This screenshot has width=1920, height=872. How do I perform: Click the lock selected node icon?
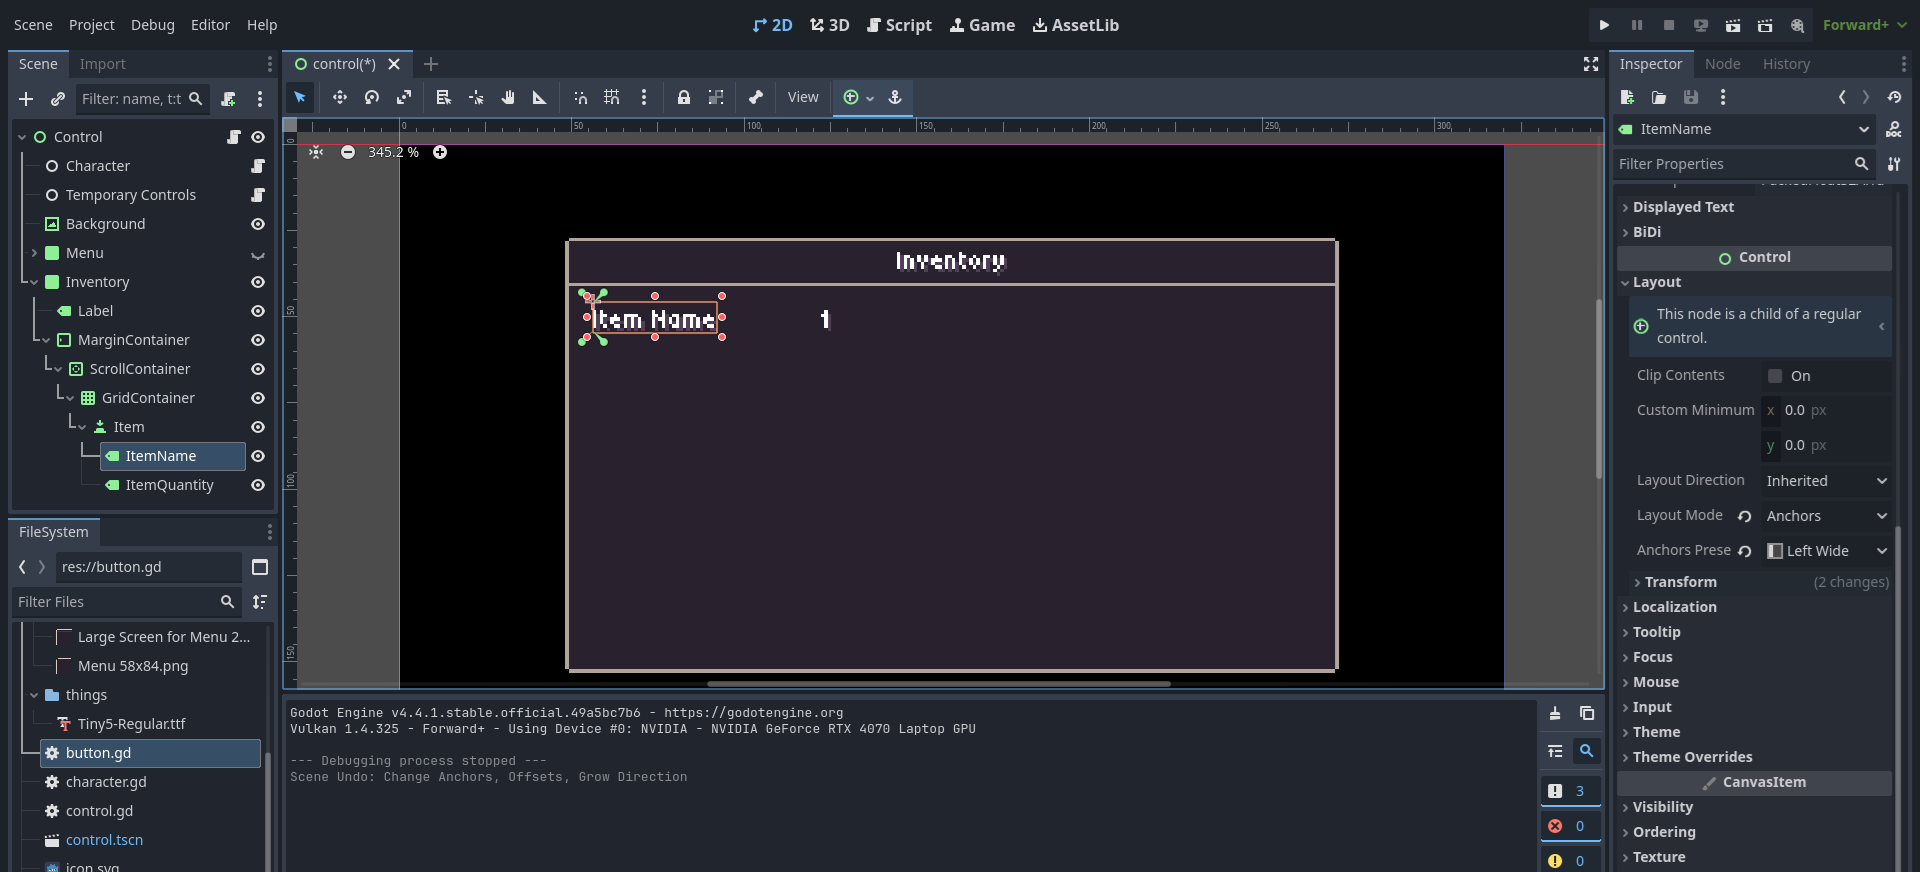tap(684, 97)
